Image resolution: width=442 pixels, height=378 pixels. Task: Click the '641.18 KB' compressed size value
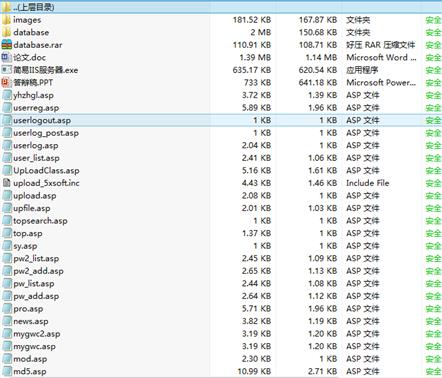(x=318, y=83)
